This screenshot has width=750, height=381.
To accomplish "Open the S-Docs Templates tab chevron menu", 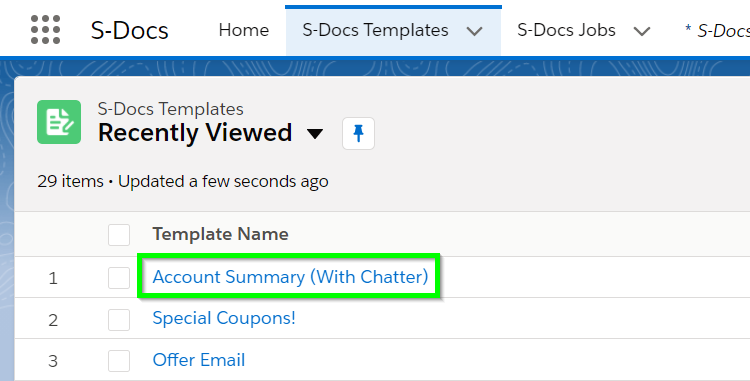I will pyautogui.click(x=474, y=31).
